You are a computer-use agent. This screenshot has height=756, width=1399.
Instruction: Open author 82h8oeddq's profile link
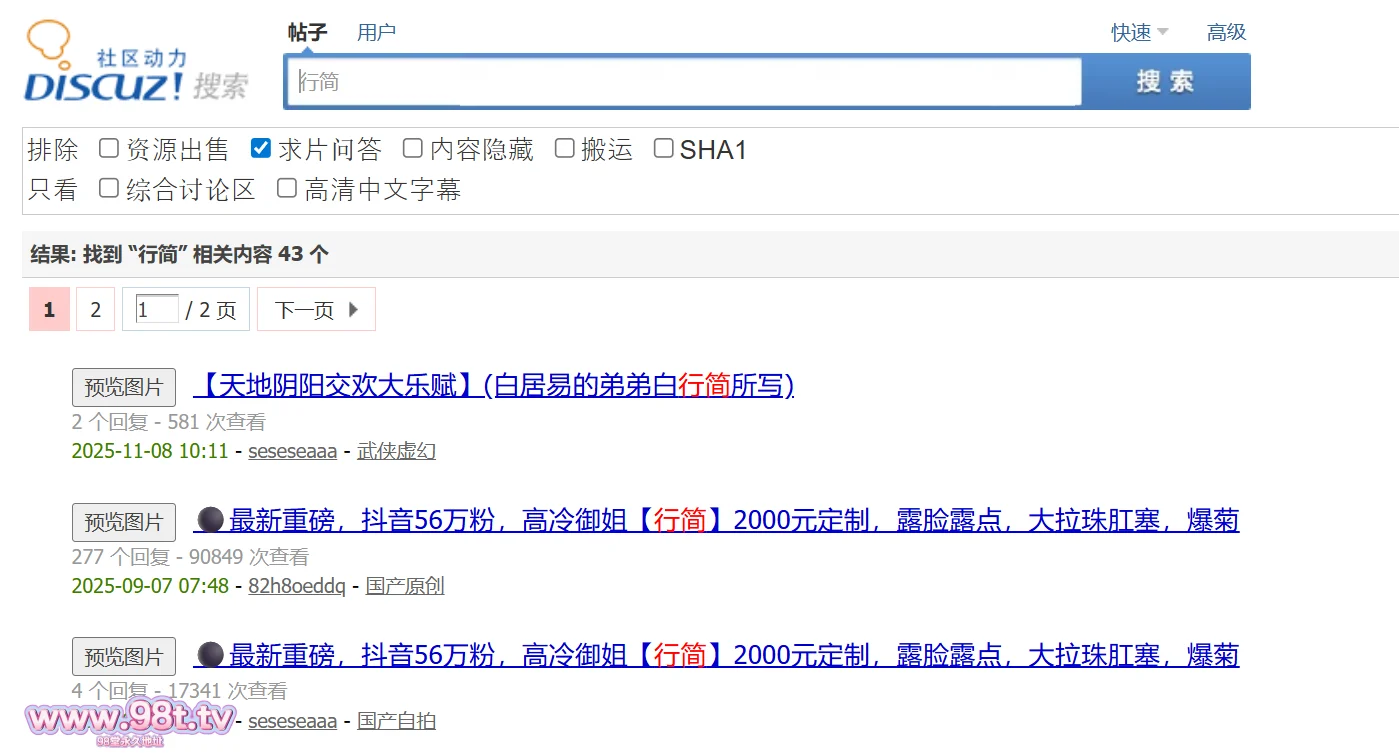coord(297,586)
